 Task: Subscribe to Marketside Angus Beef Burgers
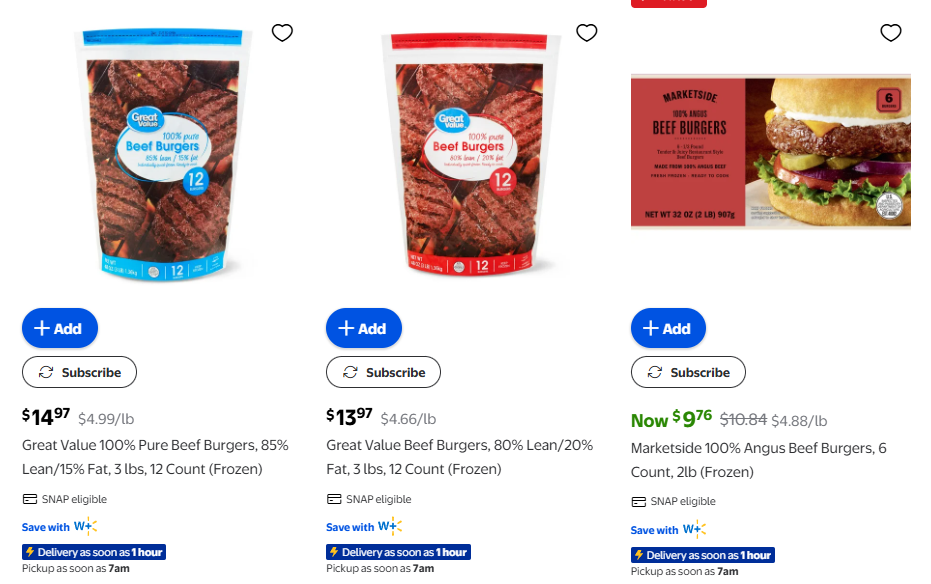688,372
